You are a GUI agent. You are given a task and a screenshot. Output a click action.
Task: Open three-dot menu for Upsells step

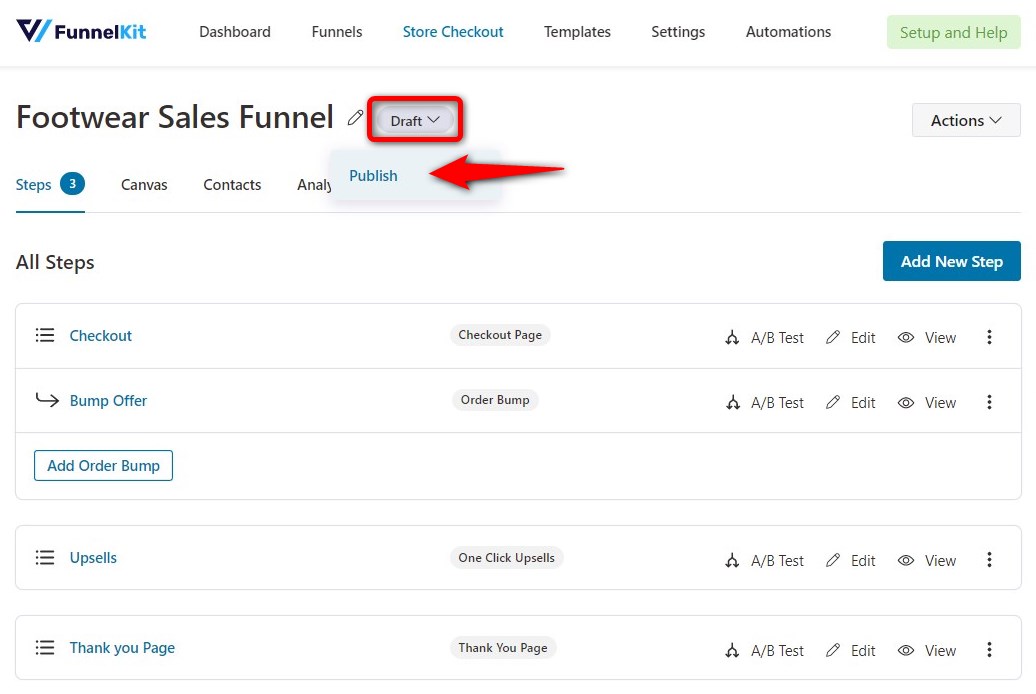(x=989, y=560)
